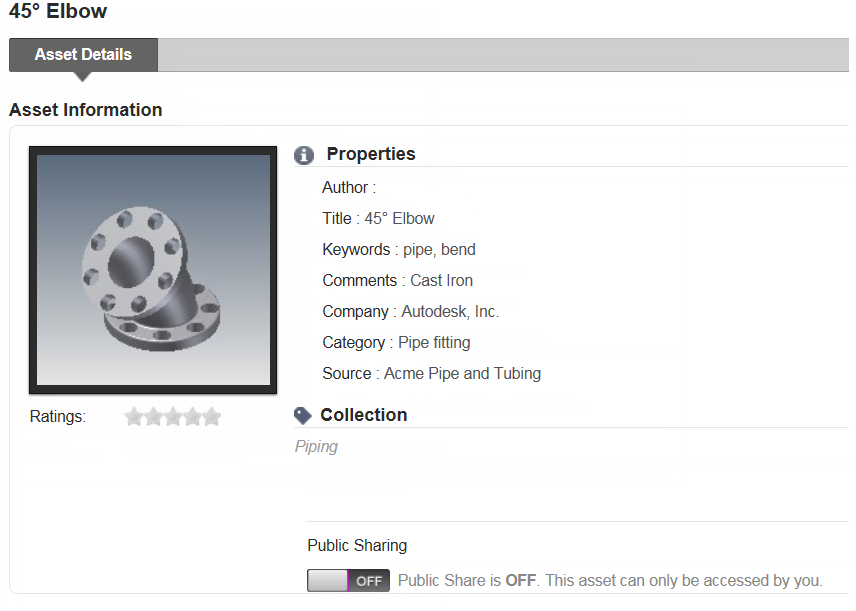Open the Asset Details tab
856x611 pixels.
pos(83,55)
